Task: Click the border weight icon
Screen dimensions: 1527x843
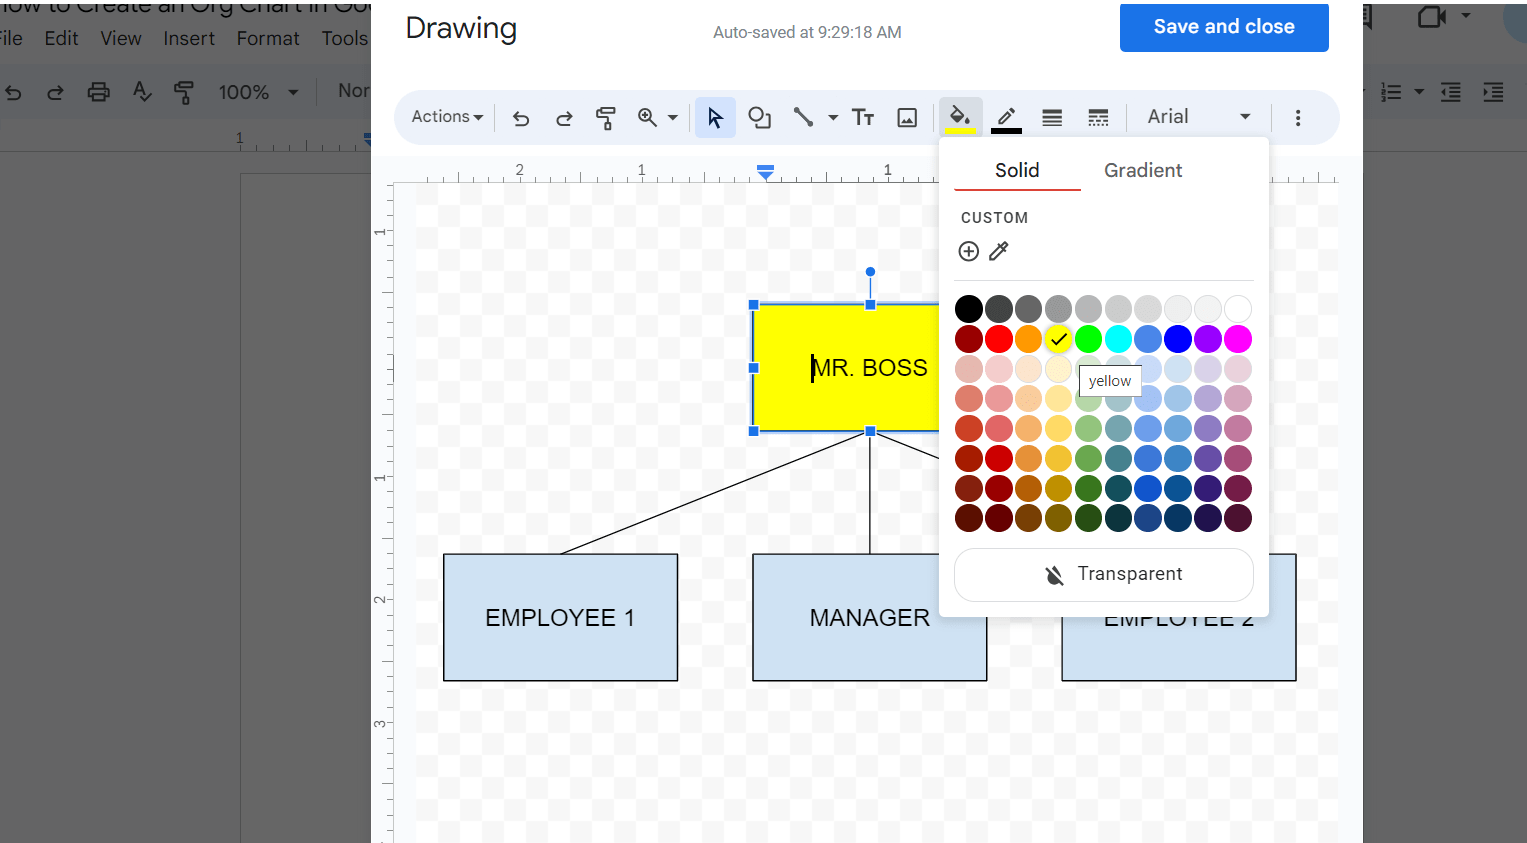Action: click(x=1051, y=117)
